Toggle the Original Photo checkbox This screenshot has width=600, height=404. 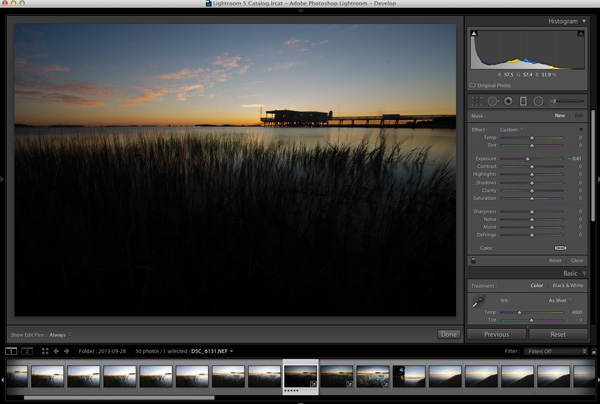[x=473, y=85]
